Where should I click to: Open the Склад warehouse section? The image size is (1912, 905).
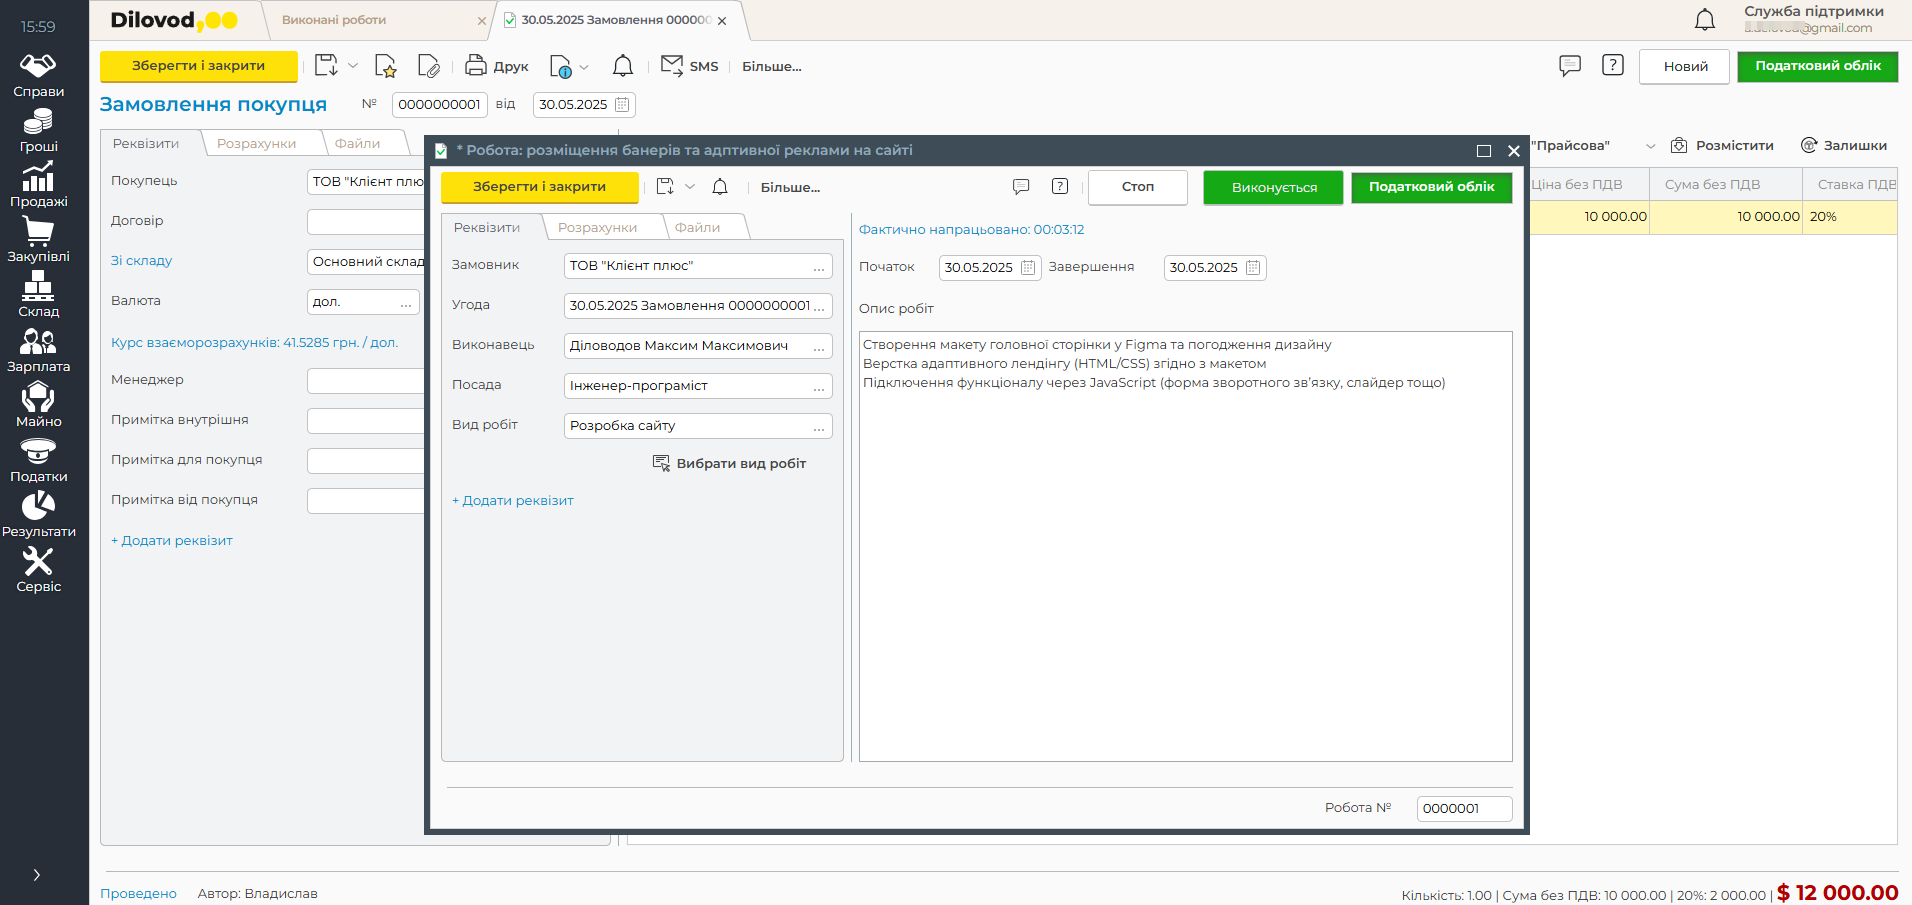point(38,295)
